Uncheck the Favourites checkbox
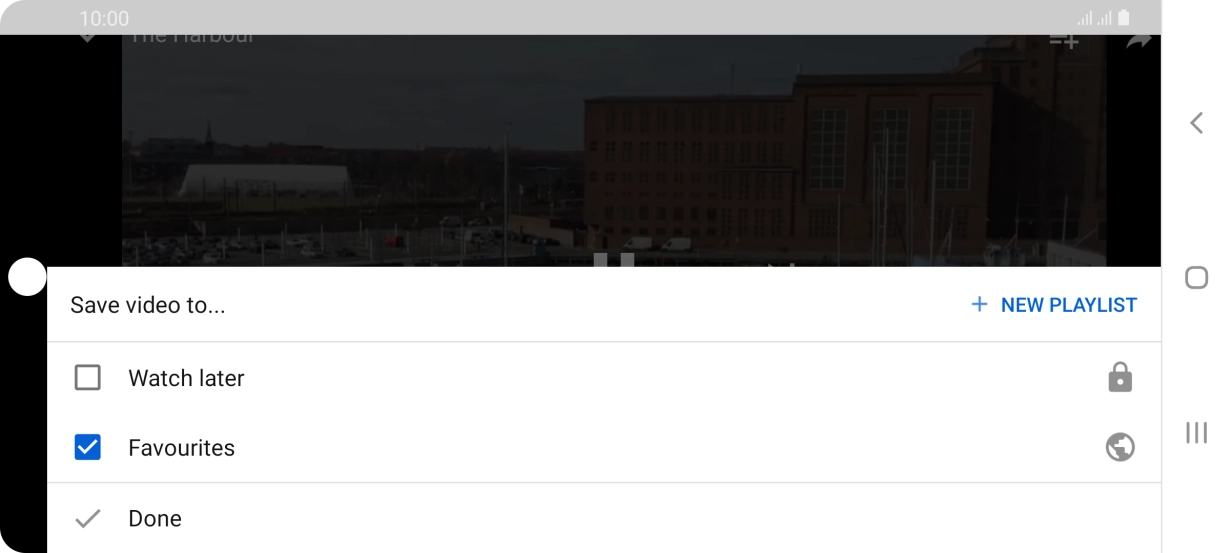The image size is (1230, 553). click(88, 448)
